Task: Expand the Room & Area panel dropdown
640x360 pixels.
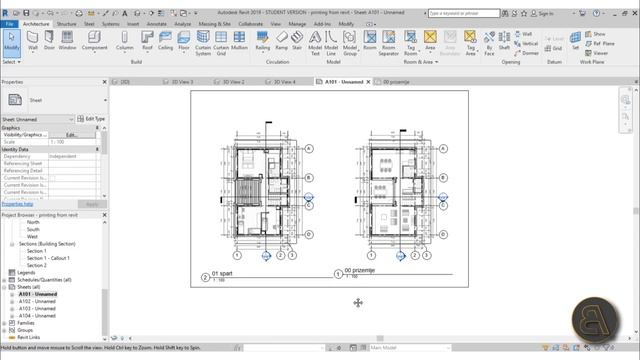Action: coord(421,62)
